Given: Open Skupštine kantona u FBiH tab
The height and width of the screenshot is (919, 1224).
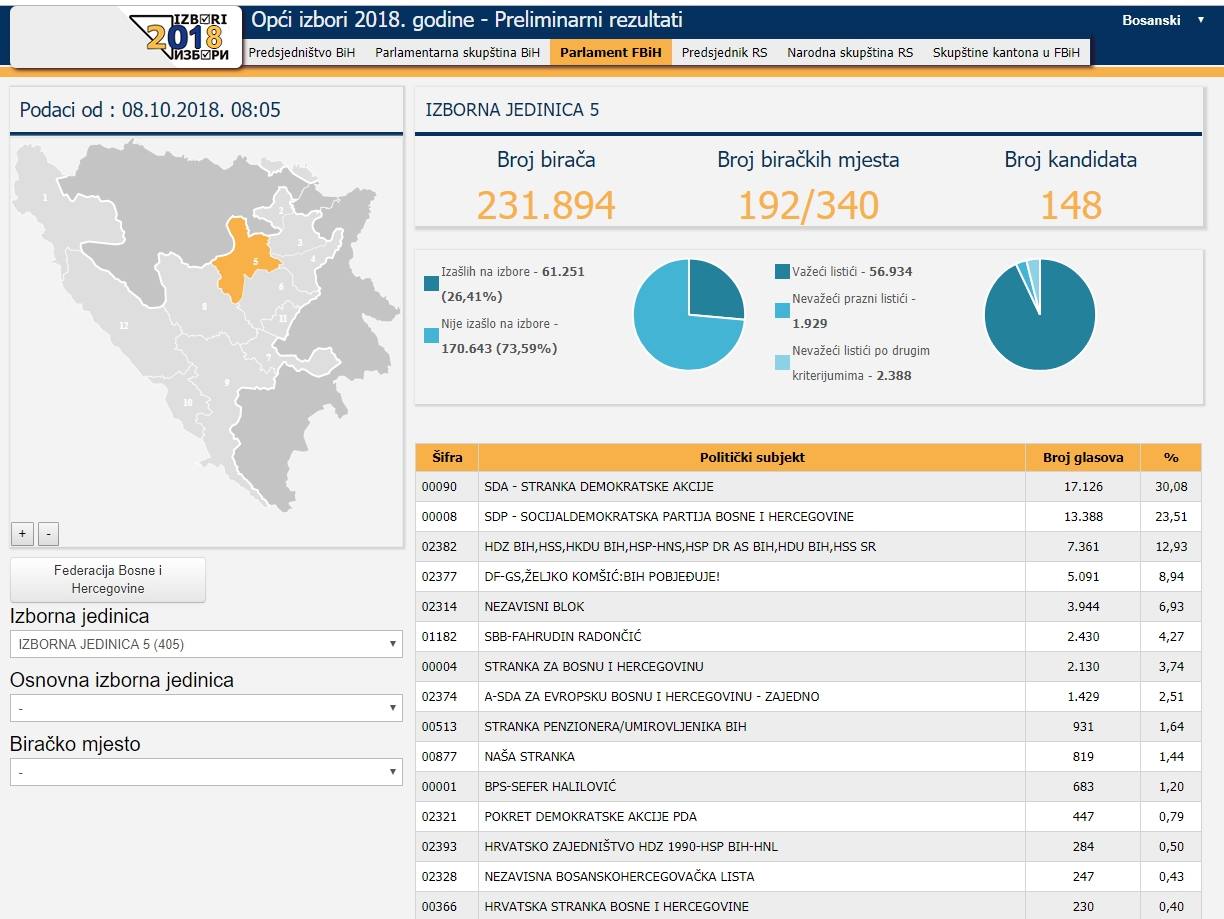Looking at the screenshot, I should coord(1006,52).
